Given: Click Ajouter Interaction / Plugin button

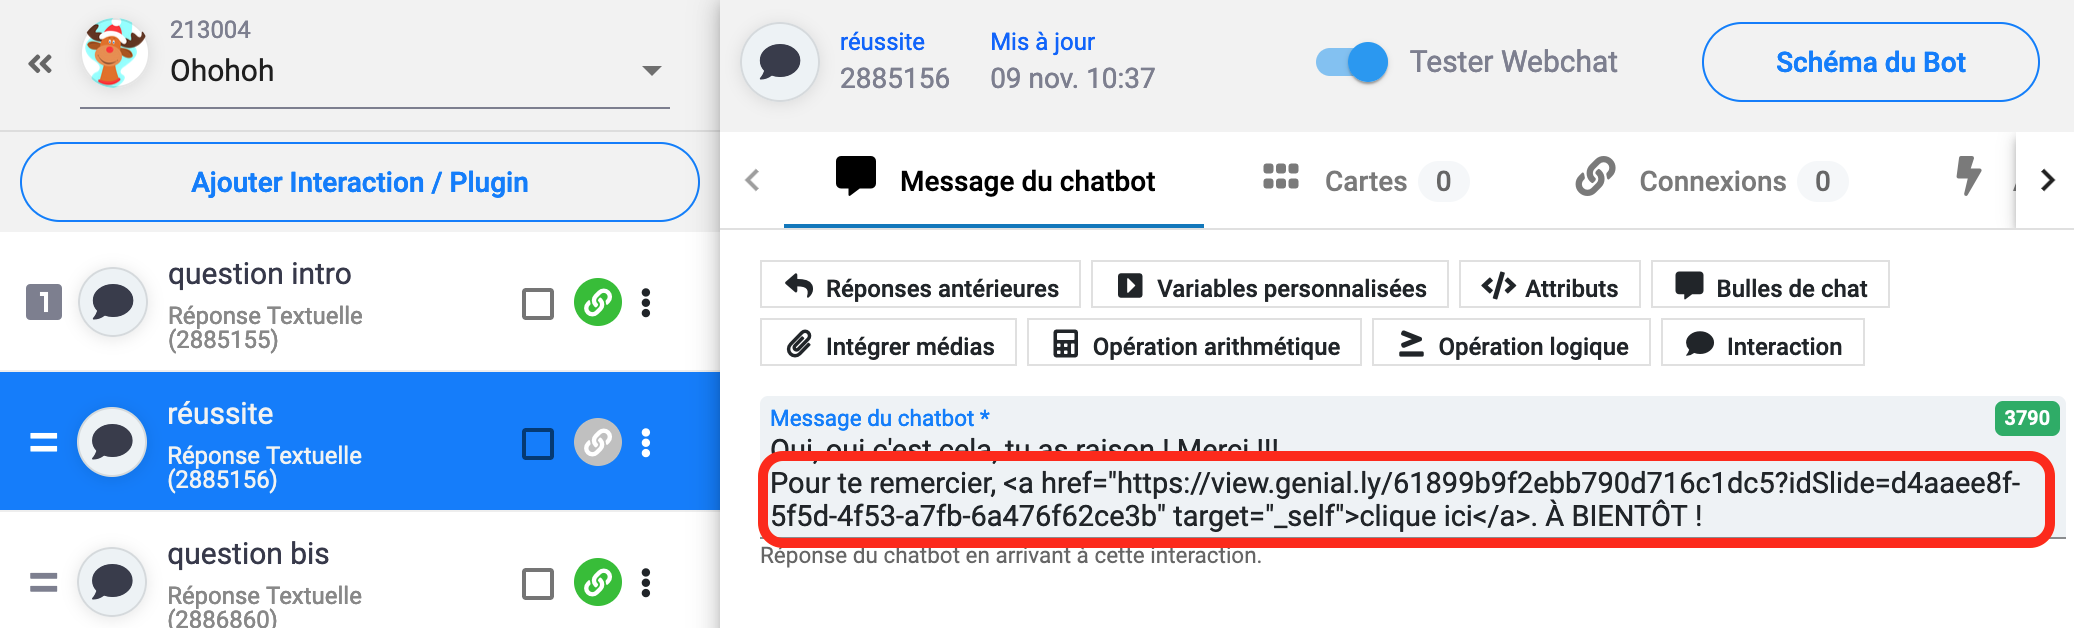Looking at the screenshot, I should (x=360, y=182).
